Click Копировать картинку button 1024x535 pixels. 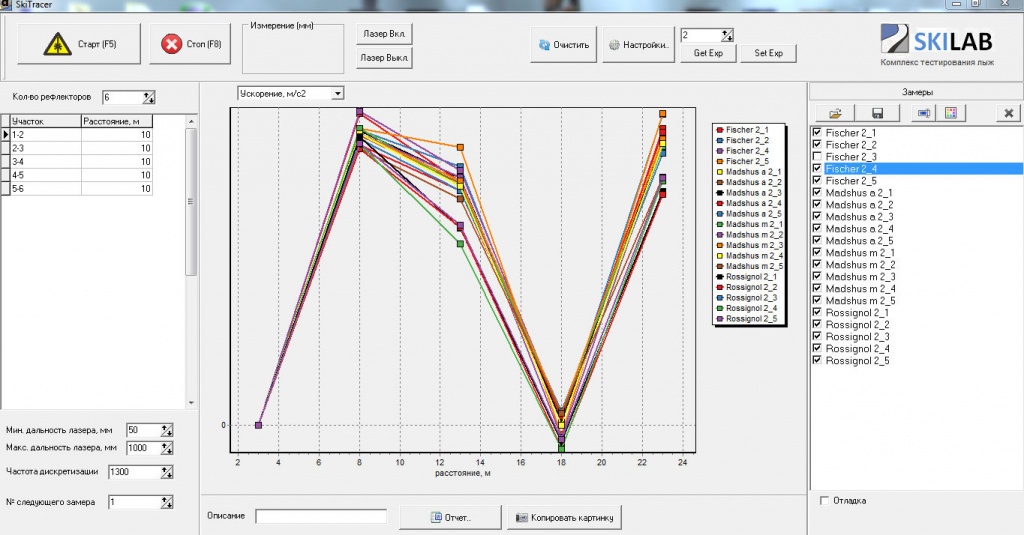point(564,517)
